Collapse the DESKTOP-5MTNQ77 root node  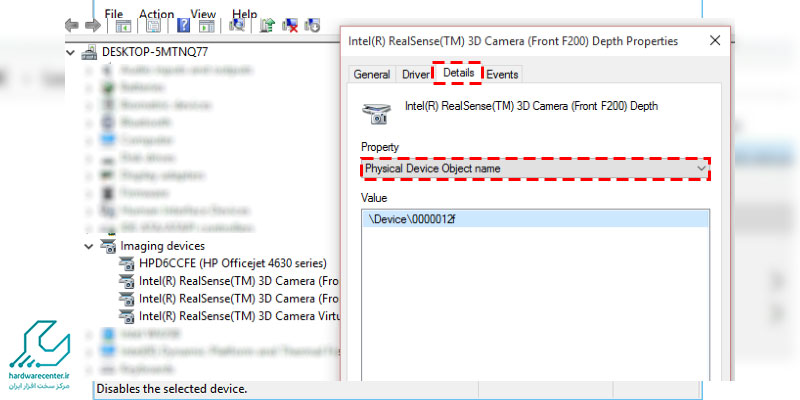coord(71,53)
